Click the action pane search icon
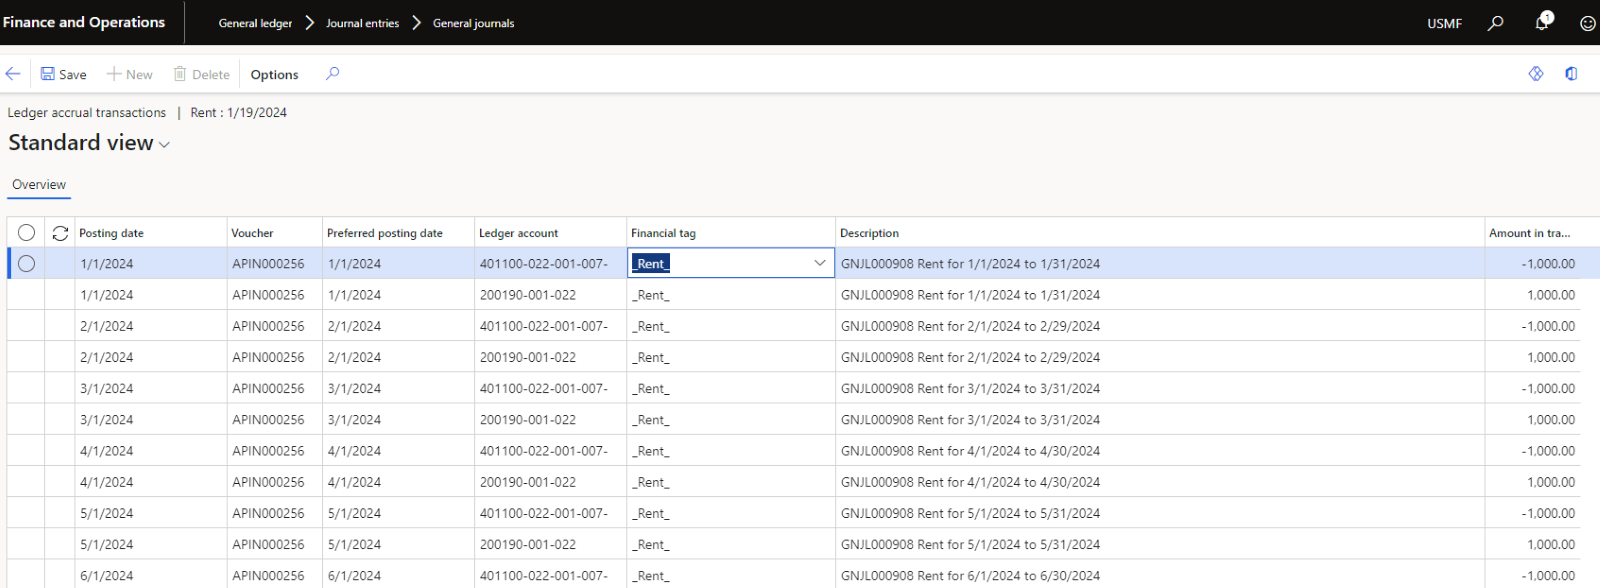This screenshot has height=588, width=1600. 333,74
